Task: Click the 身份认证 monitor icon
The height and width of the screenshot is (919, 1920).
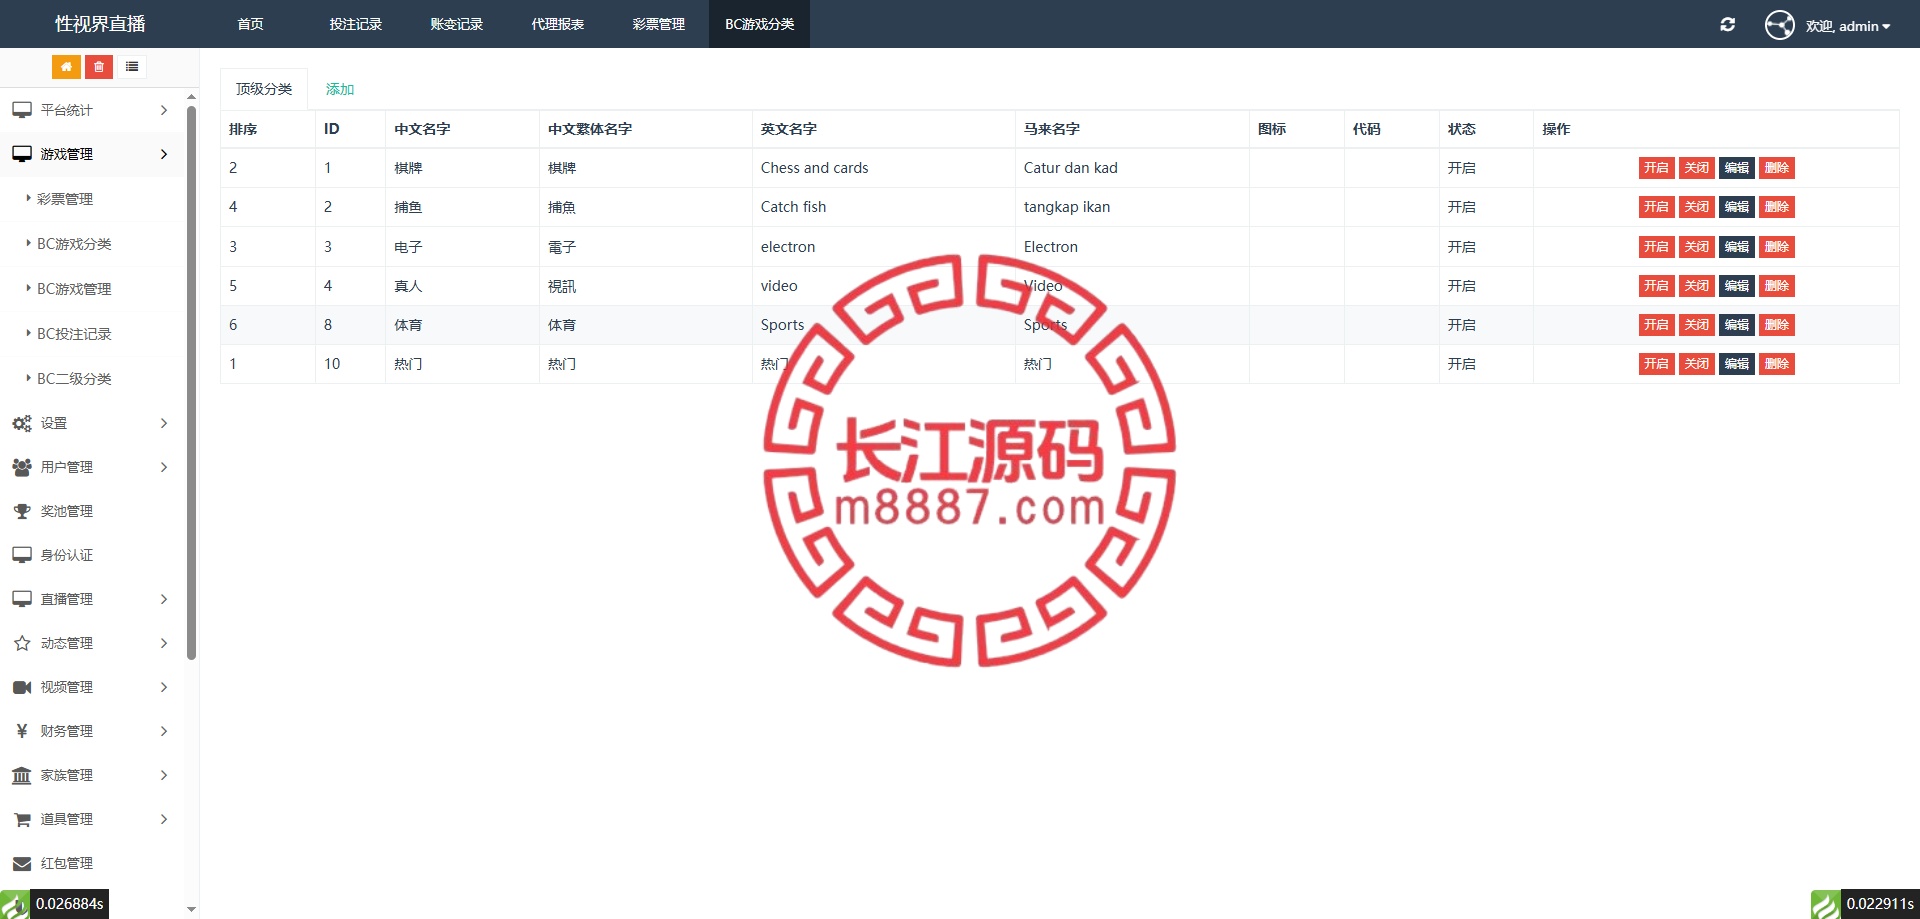Action: pos(22,555)
